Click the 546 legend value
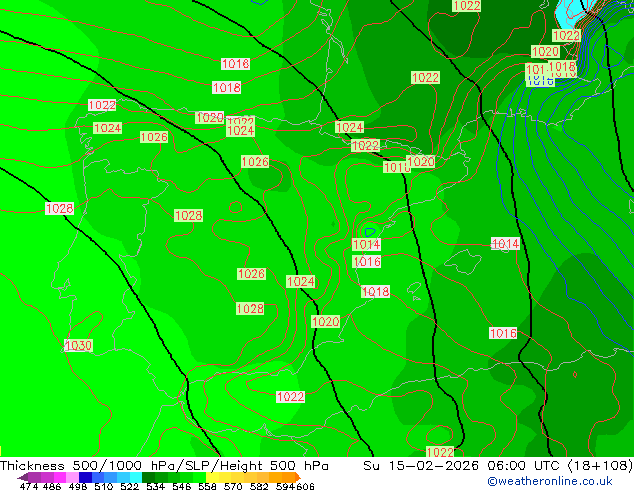This screenshot has height=490, width=634. (x=181, y=486)
